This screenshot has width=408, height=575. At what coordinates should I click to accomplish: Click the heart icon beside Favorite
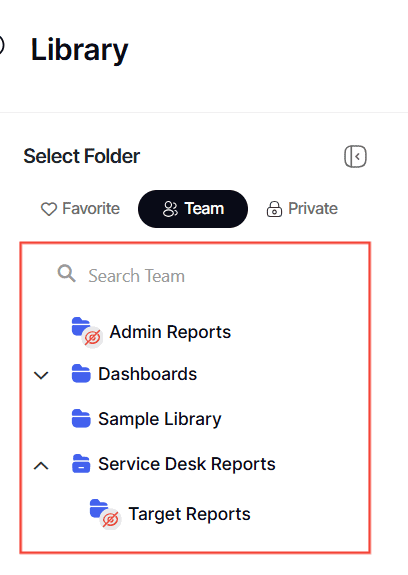(49, 209)
